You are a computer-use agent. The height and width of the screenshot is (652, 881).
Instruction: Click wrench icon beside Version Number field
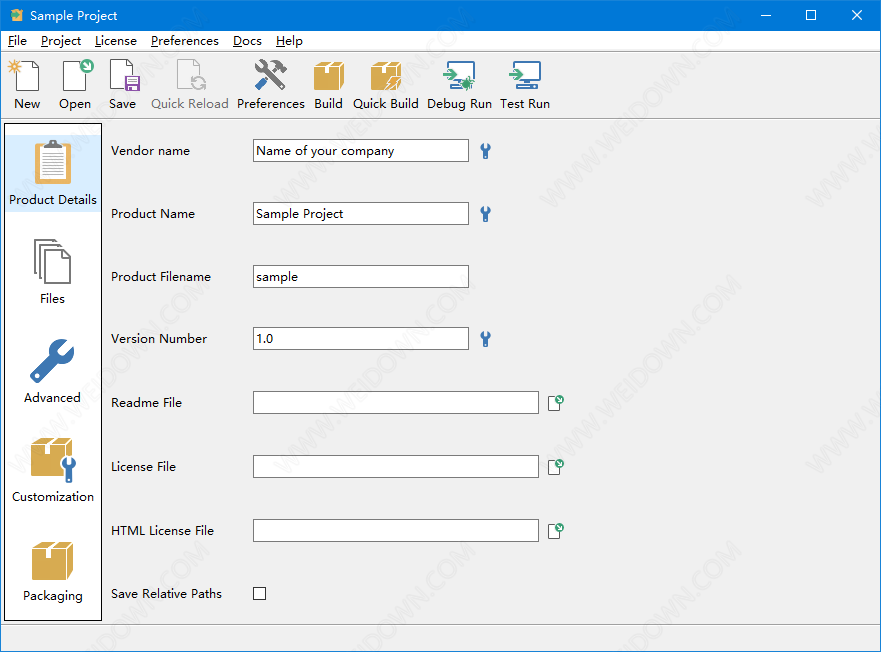(485, 339)
